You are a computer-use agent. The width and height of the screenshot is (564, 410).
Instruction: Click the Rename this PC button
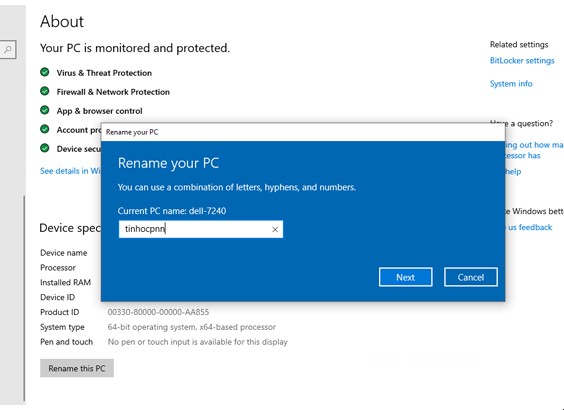pos(77,368)
